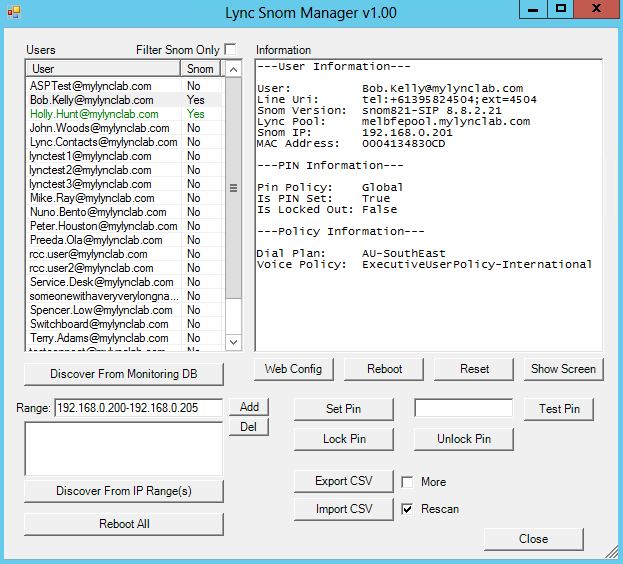Click the PIN entry text field
The width and height of the screenshot is (623, 564).
[463, 408]
